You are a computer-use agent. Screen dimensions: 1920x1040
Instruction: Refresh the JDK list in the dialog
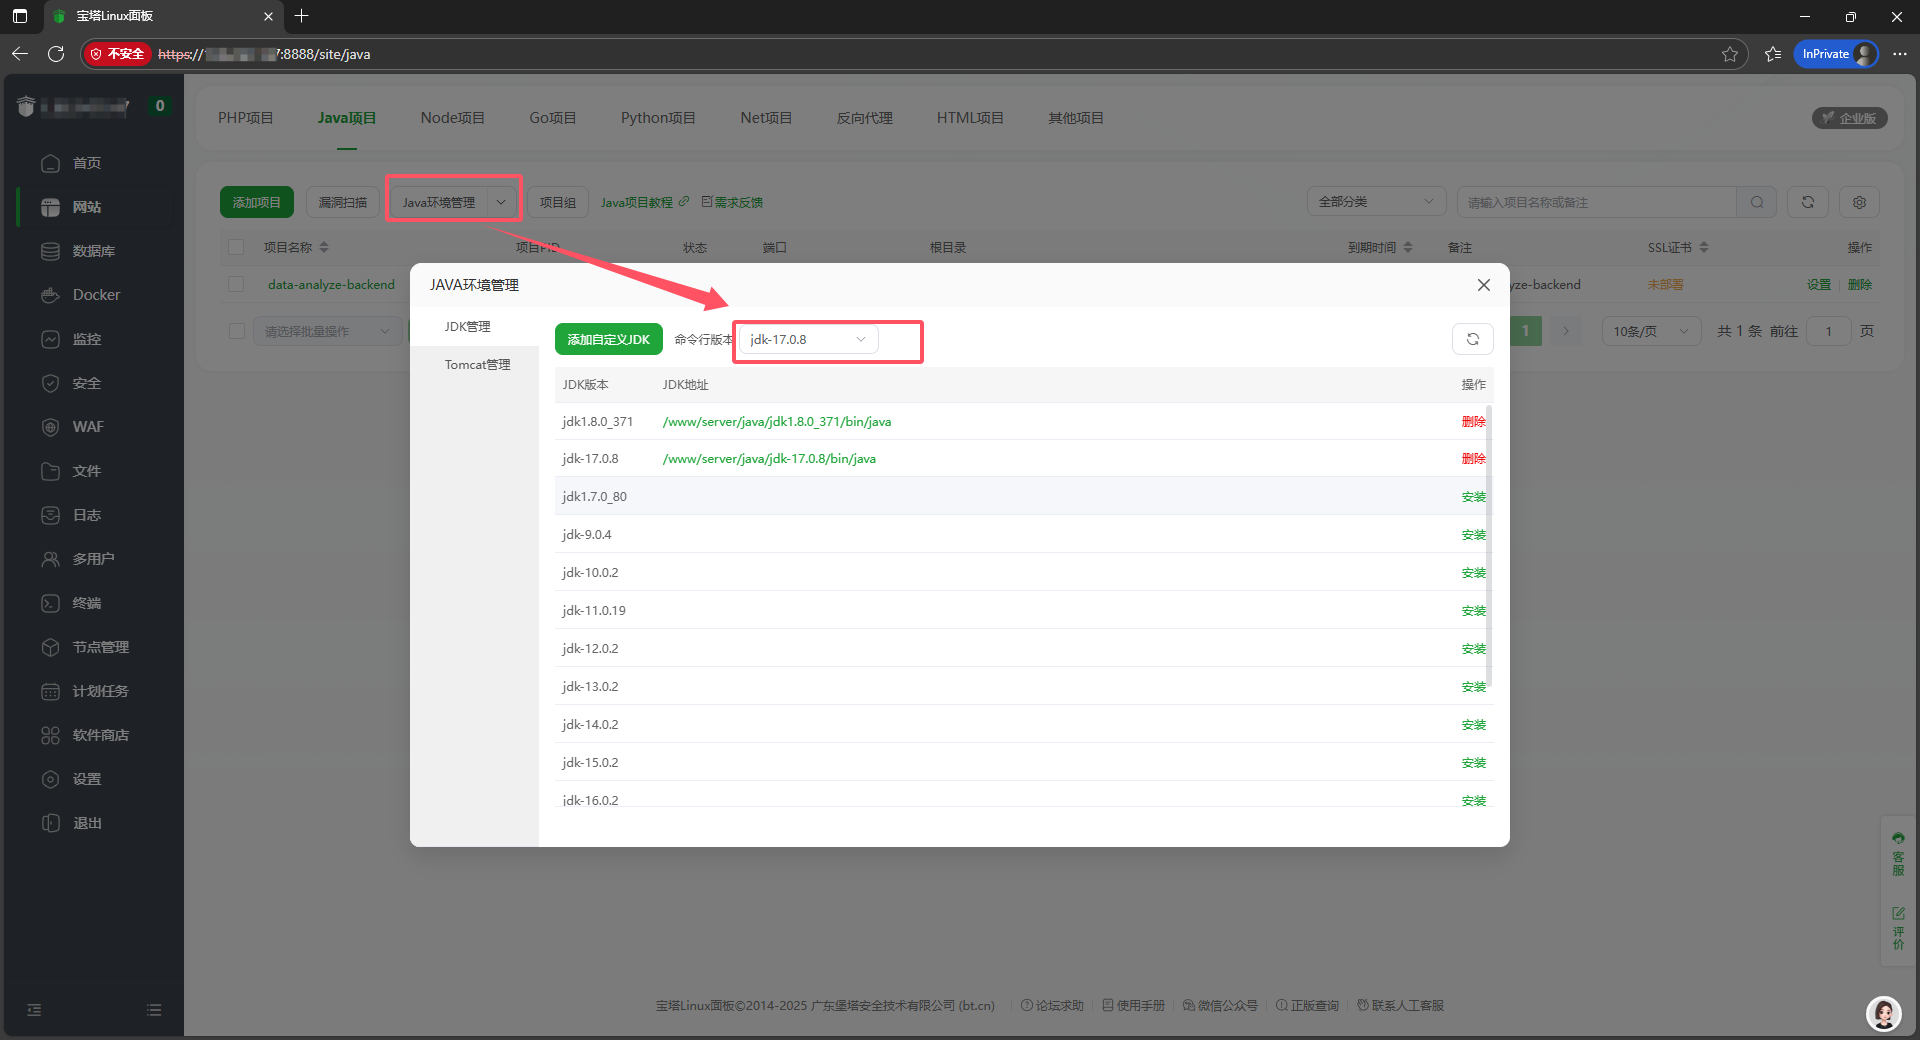click(x=1472, y=339)
